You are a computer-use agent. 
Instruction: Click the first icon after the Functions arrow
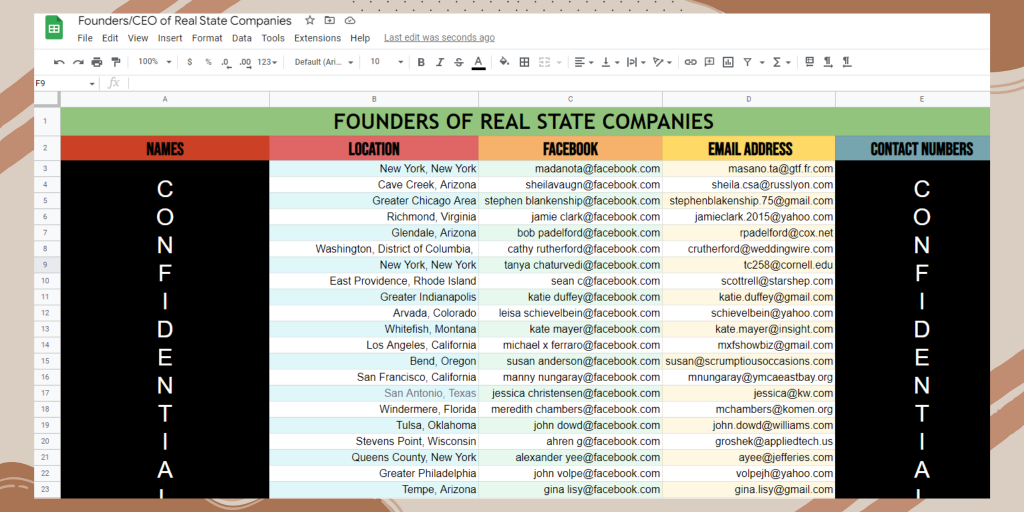pos(810,62)
